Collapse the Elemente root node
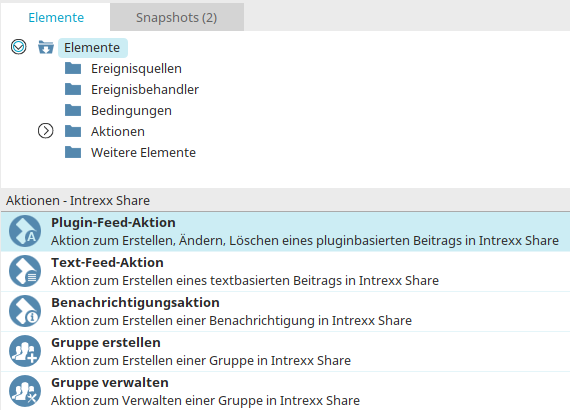The image size is (570, 410). tap(19, 47)
